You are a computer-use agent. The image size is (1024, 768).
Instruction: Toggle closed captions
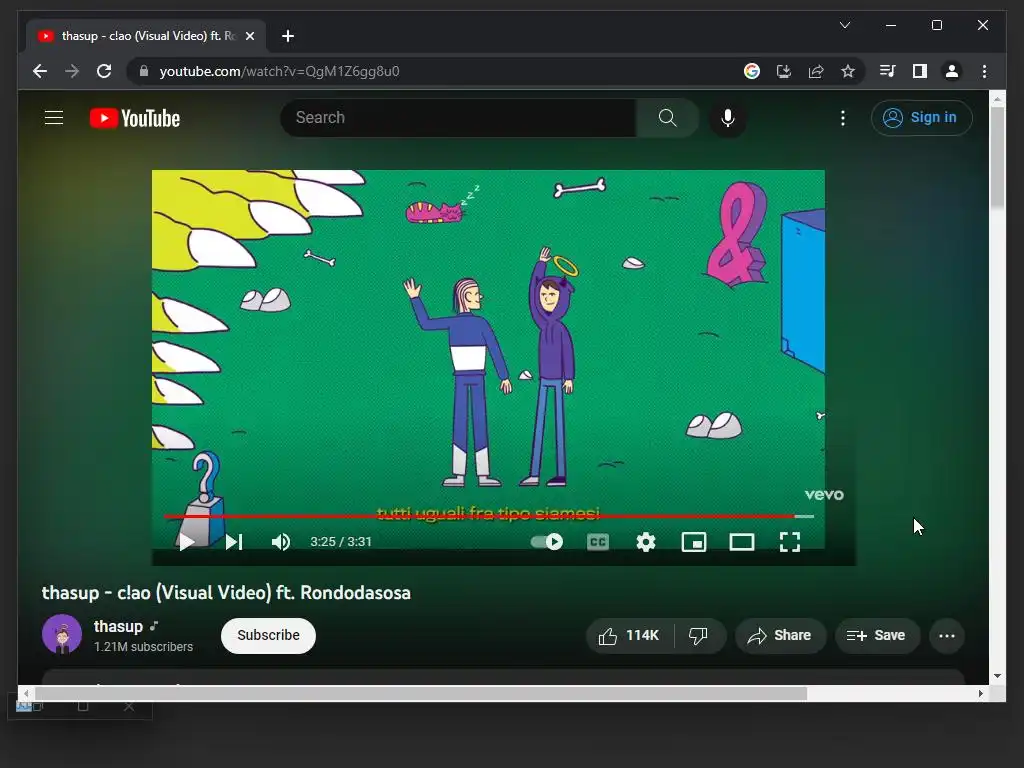coord(598,542)
